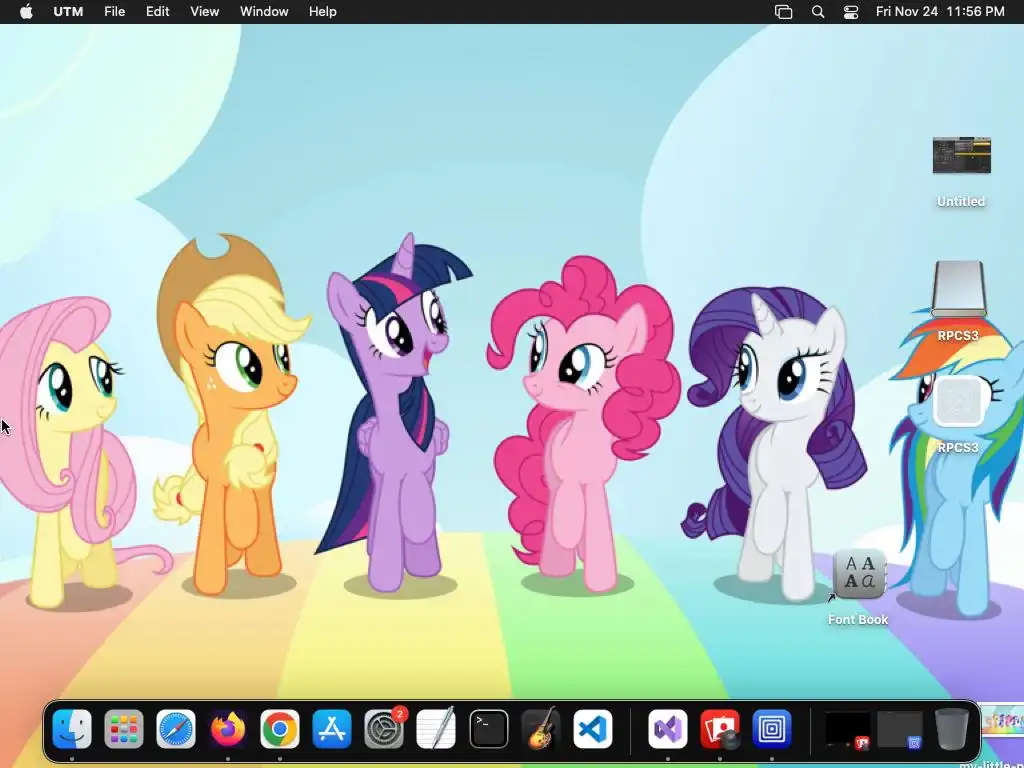Open Finder from the Dock

(72, 729)
